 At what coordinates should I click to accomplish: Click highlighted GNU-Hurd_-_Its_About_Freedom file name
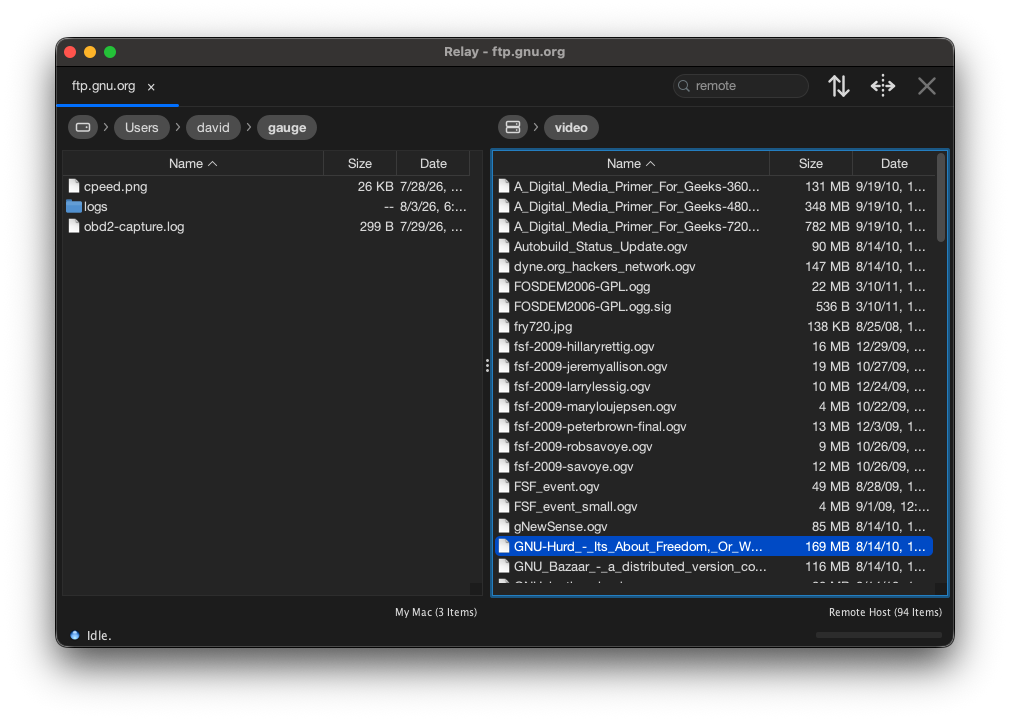coord(638,546)
